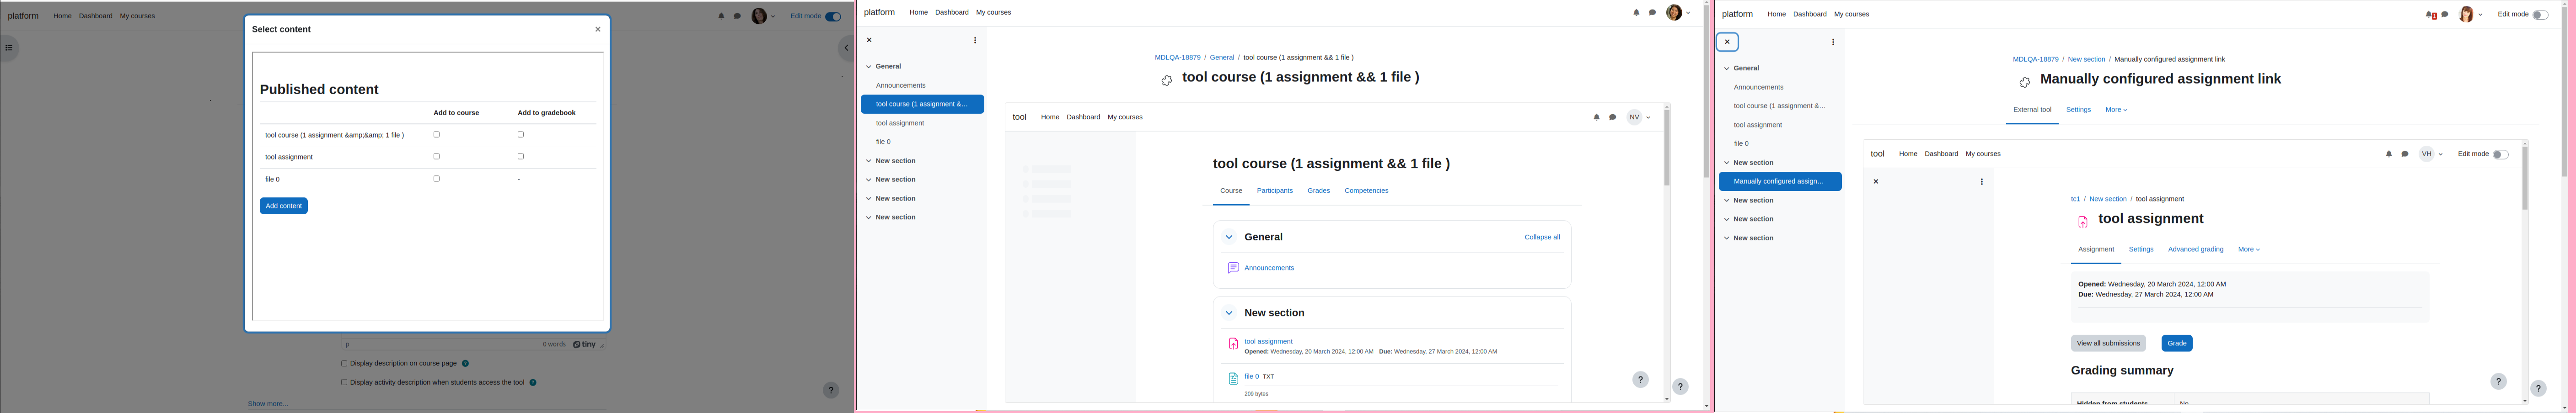Viewport: 2576px width, 413px height.
Task: Close the Select content dialog
Action: coord(598,29)
